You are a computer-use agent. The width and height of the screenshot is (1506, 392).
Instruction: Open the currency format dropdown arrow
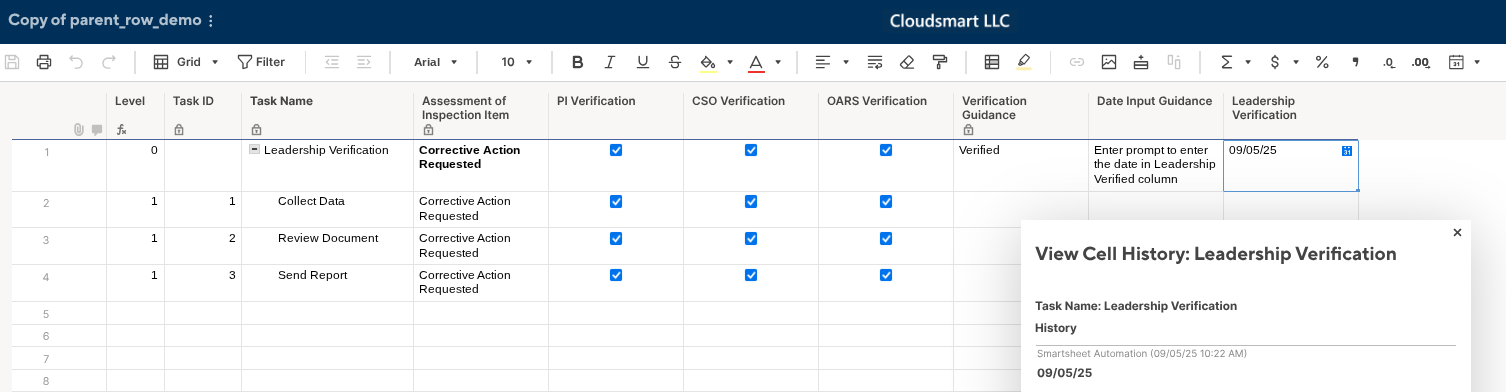click(1296, 62)
